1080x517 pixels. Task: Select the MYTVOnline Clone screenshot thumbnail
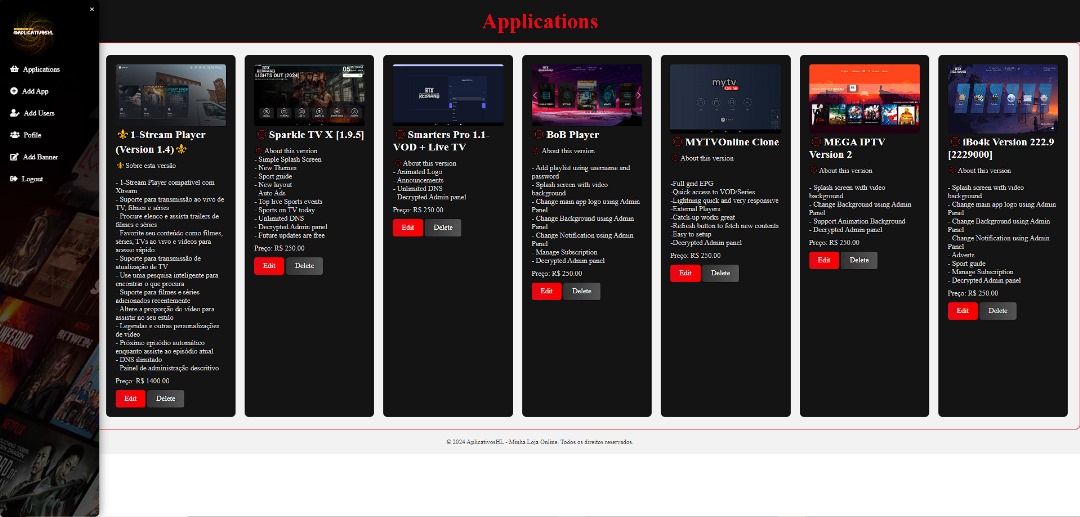point(725,98)
